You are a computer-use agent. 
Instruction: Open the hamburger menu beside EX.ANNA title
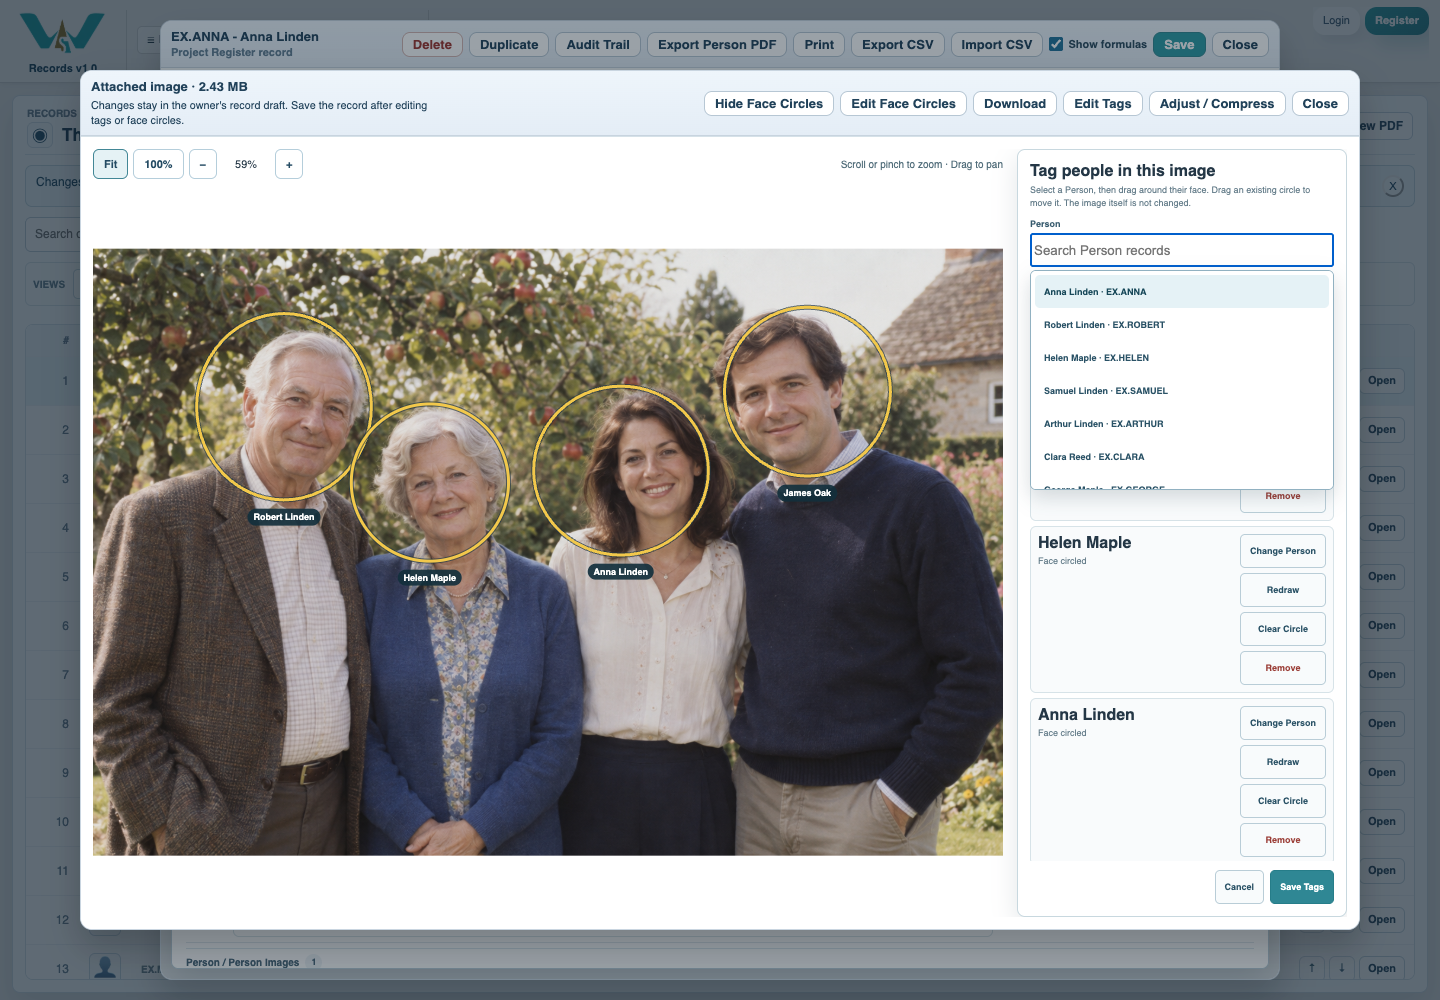pyautogui.click(x=150, y=41)
